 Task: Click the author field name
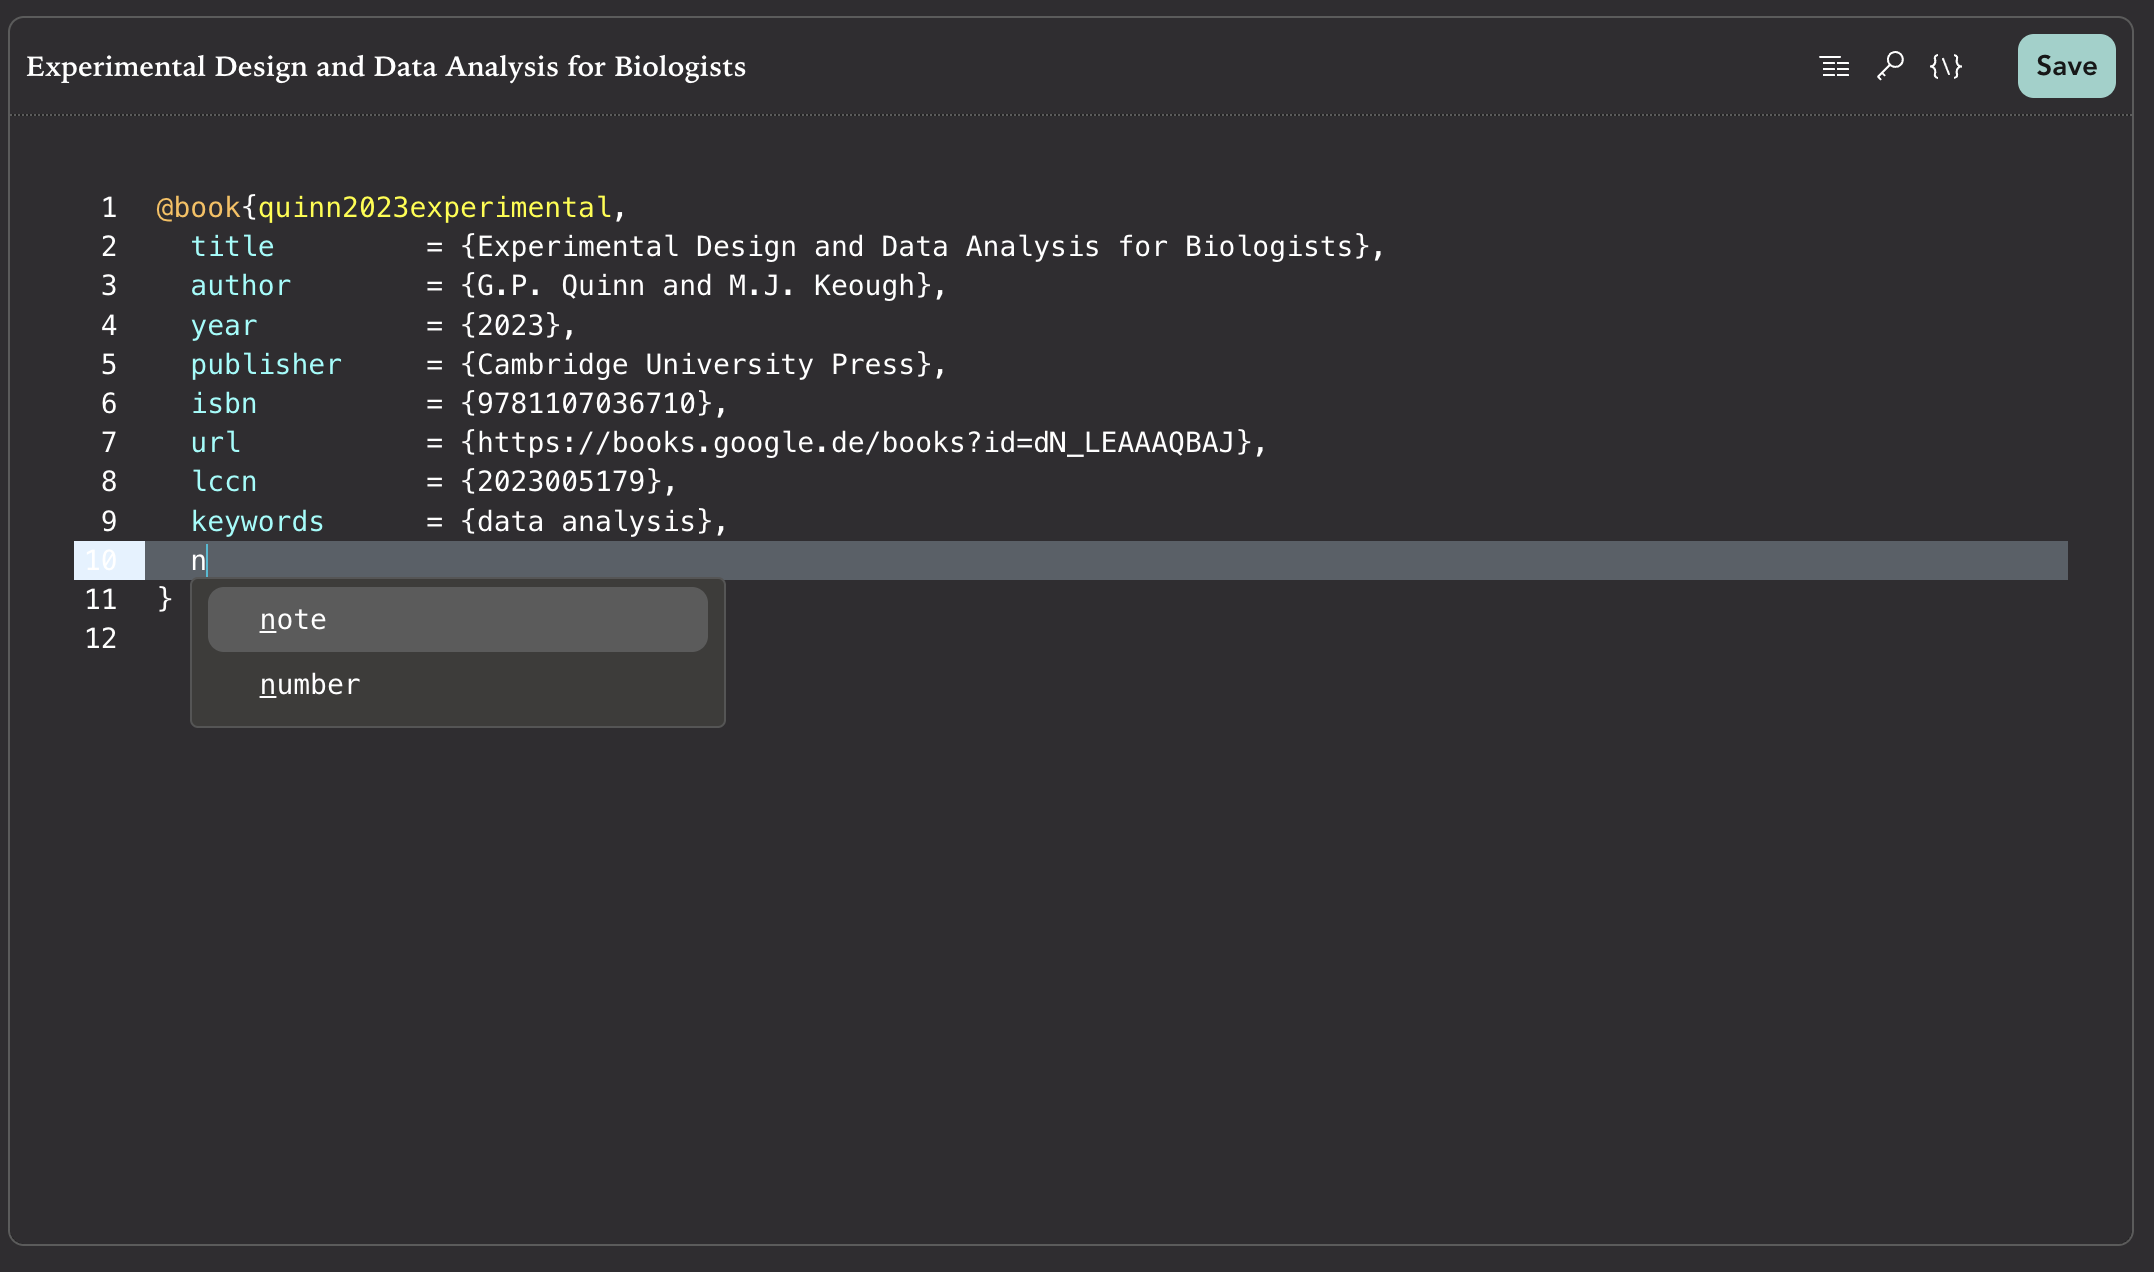click(x=240, y=285)
